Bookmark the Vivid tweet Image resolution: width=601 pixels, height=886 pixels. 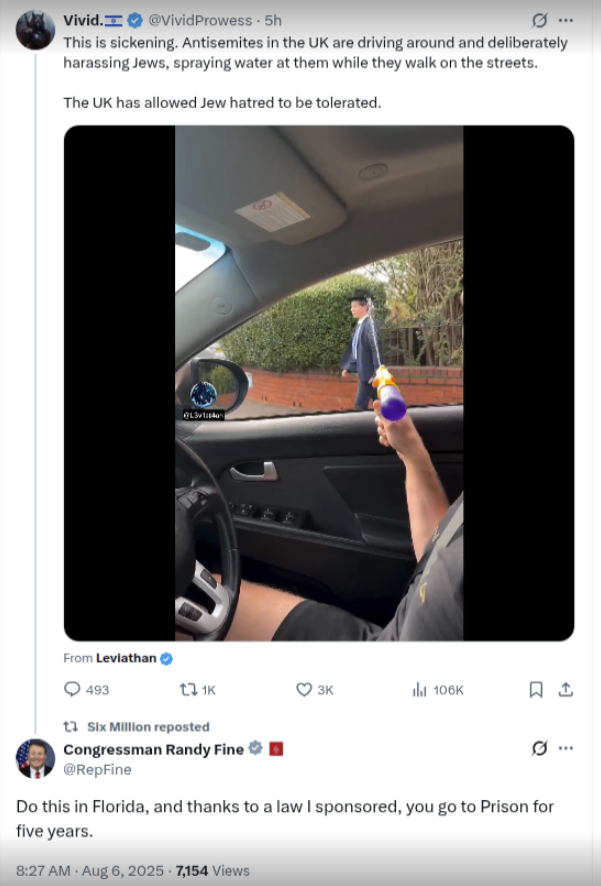pyautogui.click(x=536, y=689)
